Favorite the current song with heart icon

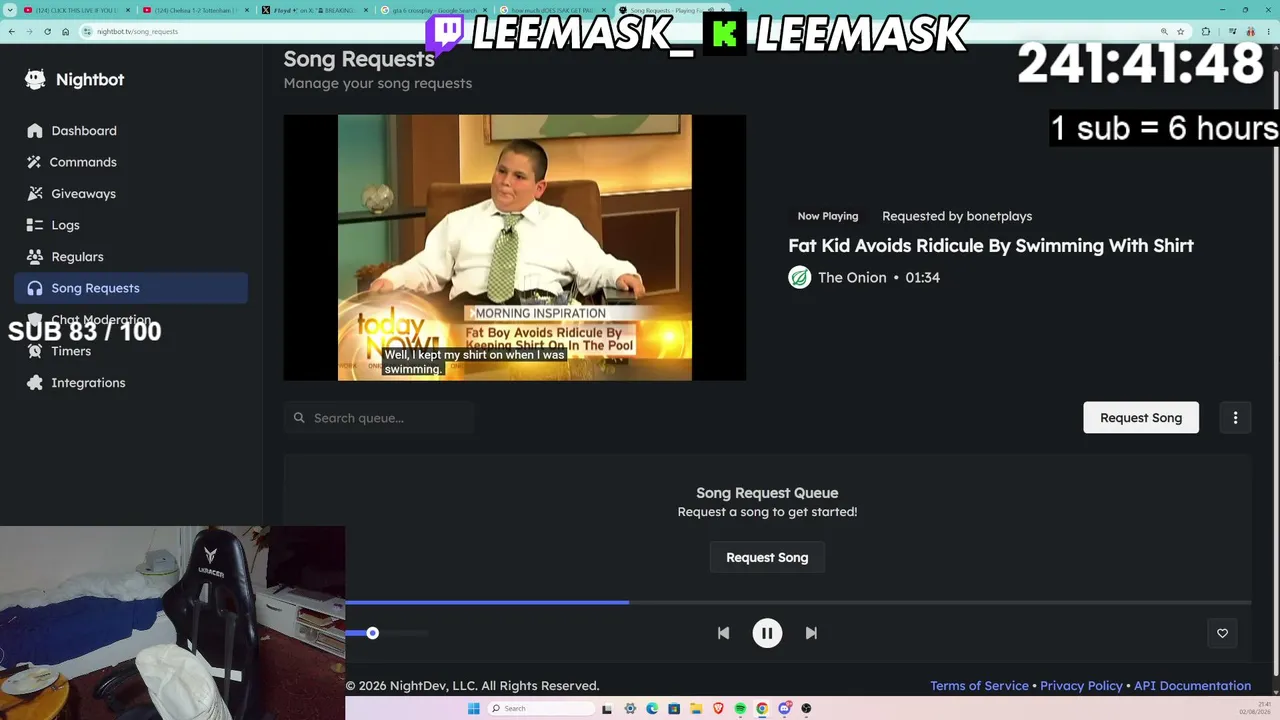pyautogui.click(x=1222, y=633)
